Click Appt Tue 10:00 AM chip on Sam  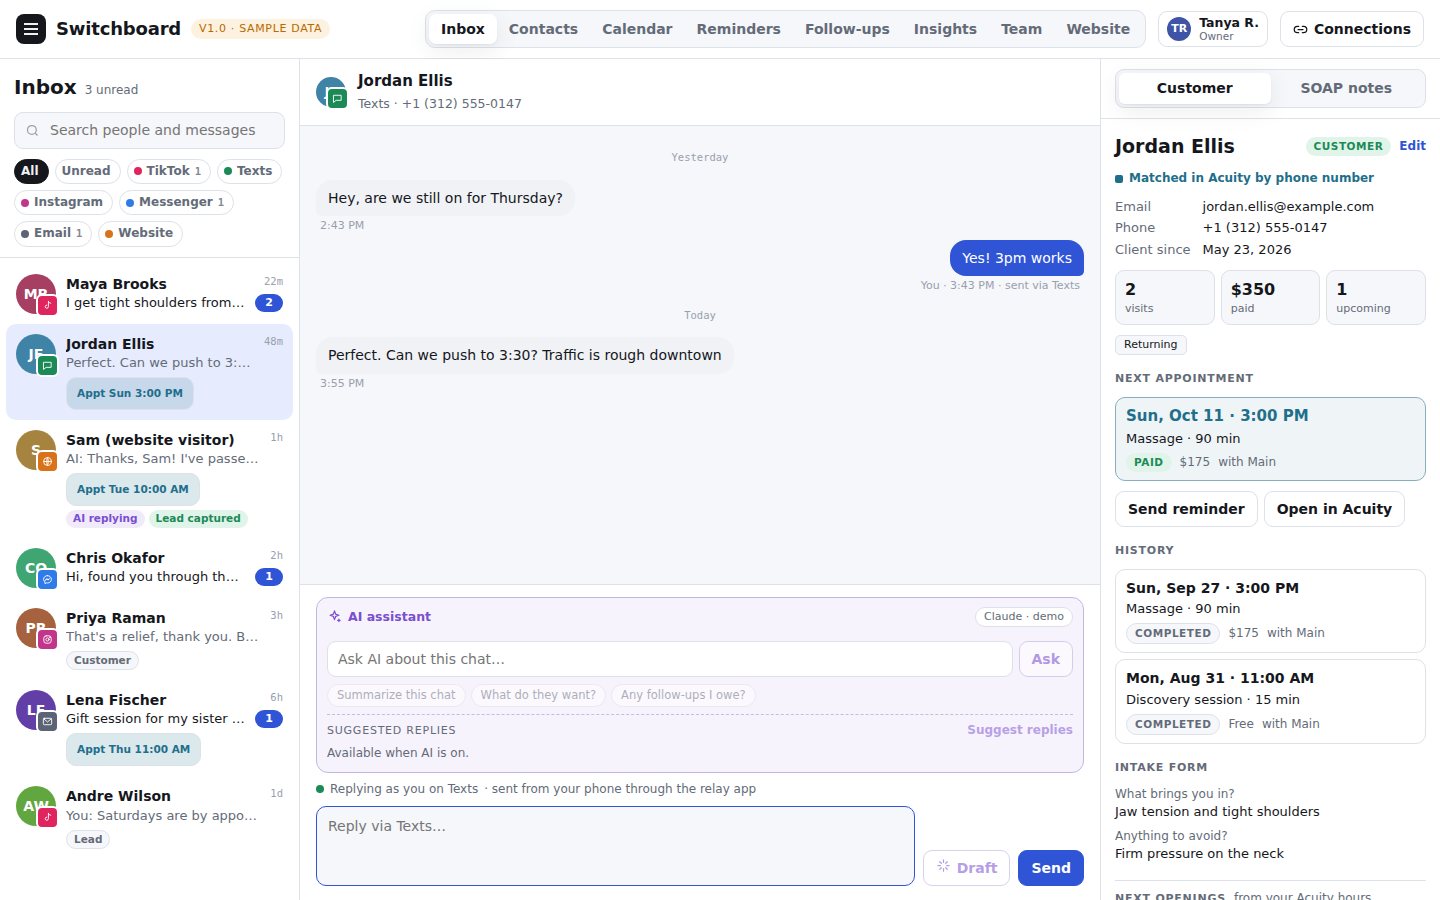point(133,489)
